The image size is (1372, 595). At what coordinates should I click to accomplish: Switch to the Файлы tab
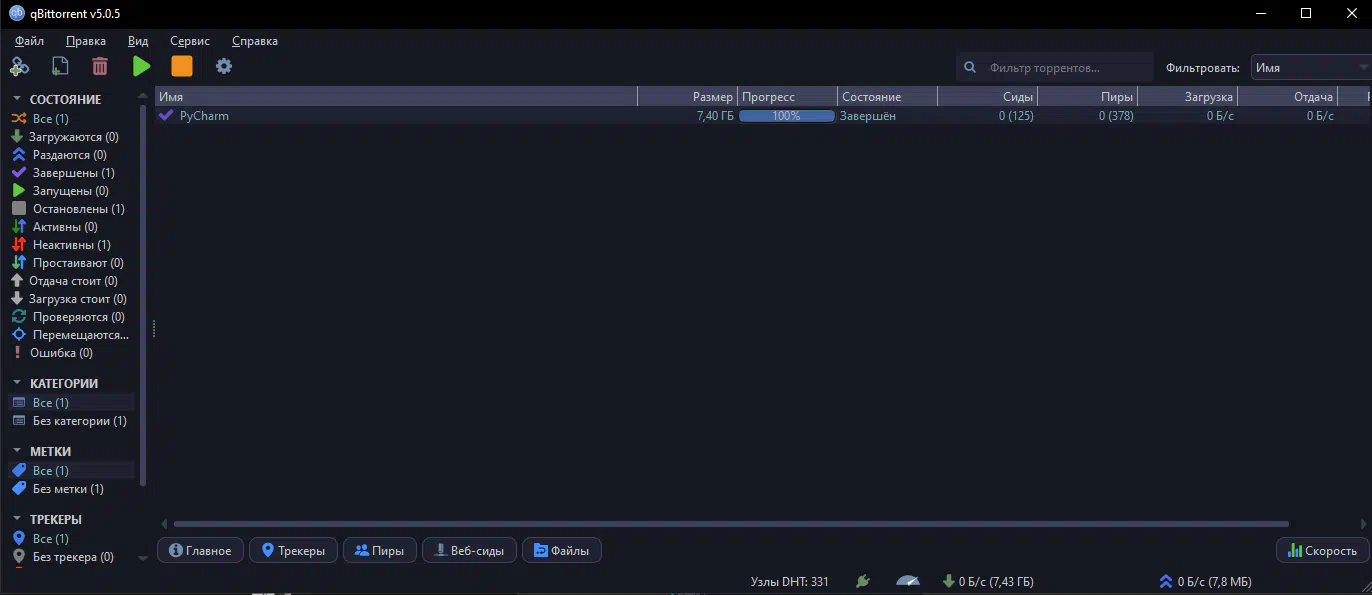(561, 550)
